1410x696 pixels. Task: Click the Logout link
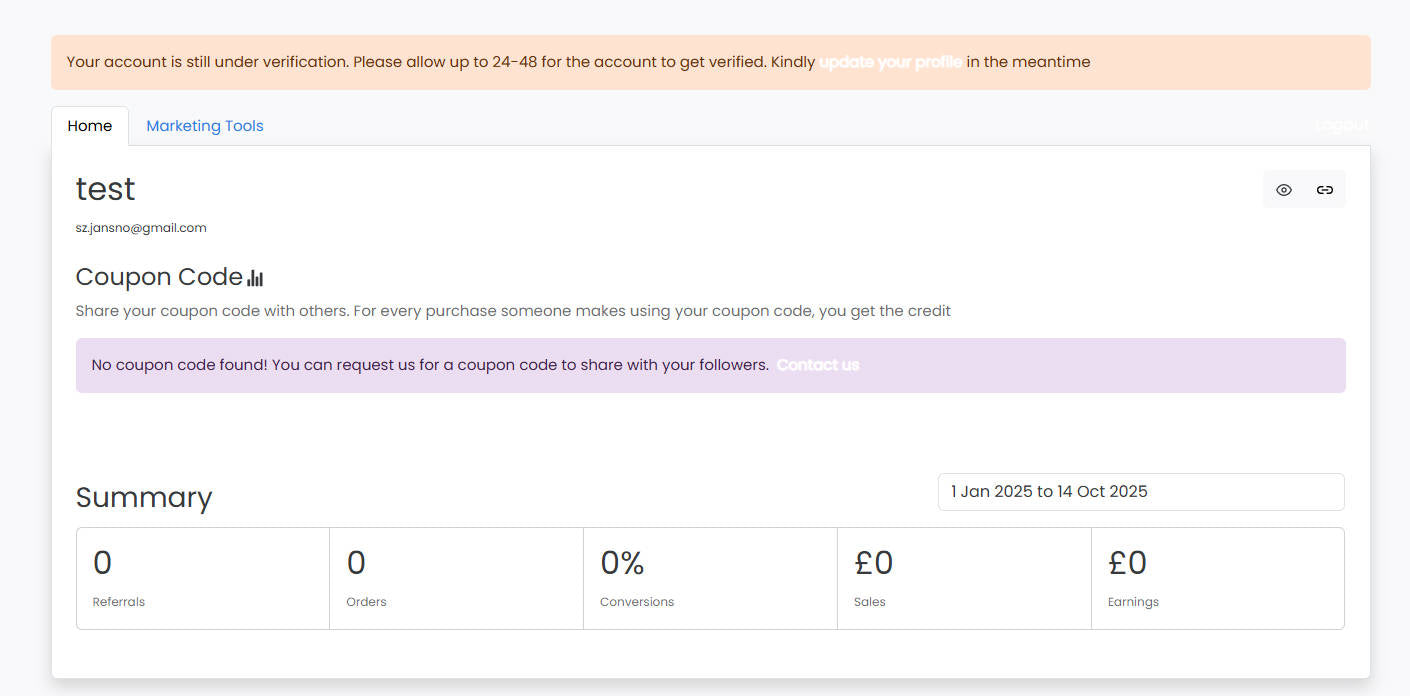[1341, 125]
